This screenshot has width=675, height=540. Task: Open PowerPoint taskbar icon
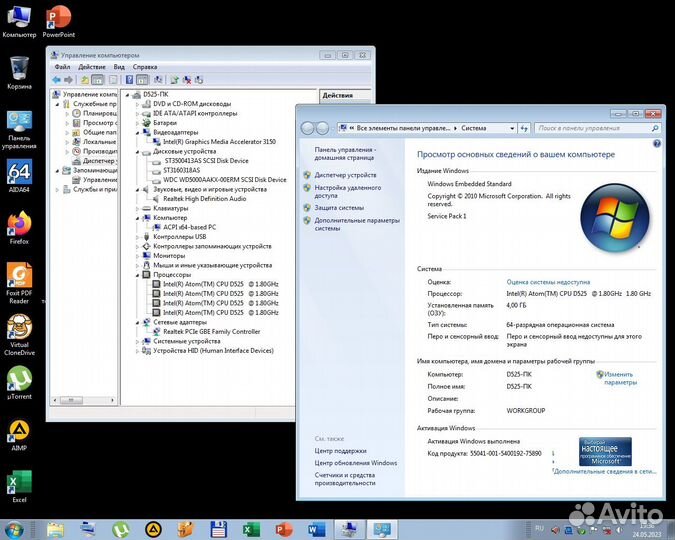pos(284,530)
